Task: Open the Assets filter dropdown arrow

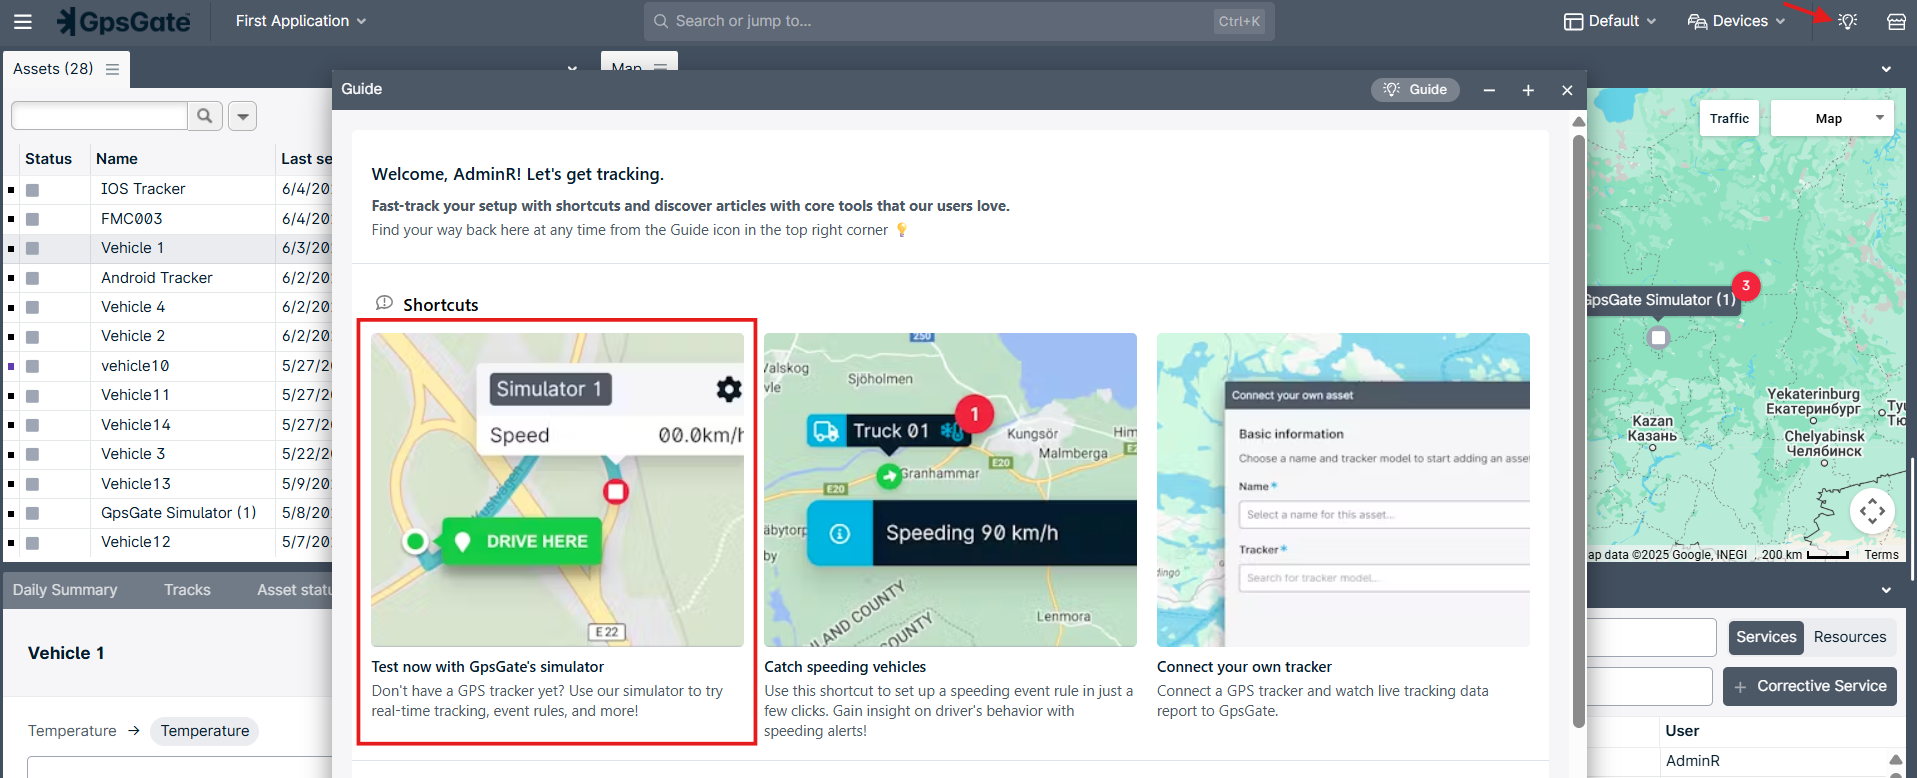Action: 242,116
